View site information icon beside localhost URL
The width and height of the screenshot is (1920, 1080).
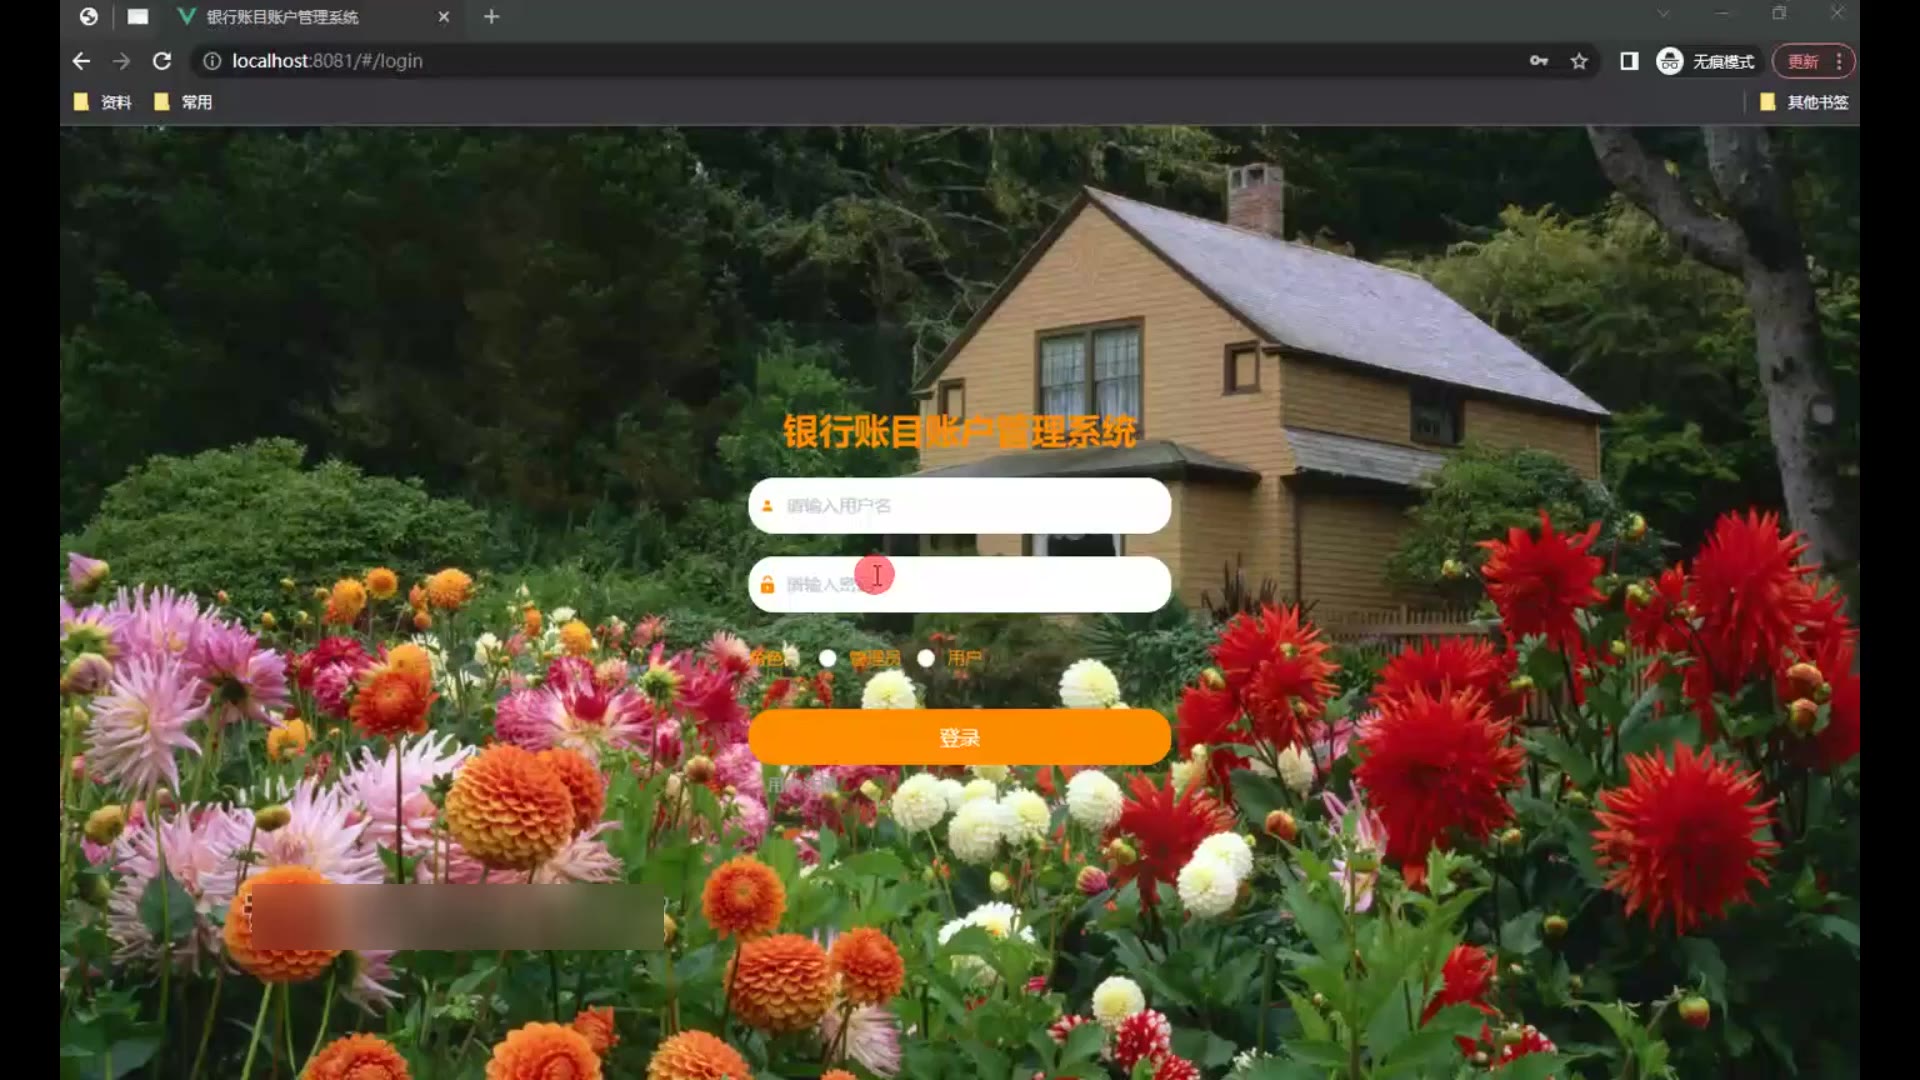click(212, 61)
